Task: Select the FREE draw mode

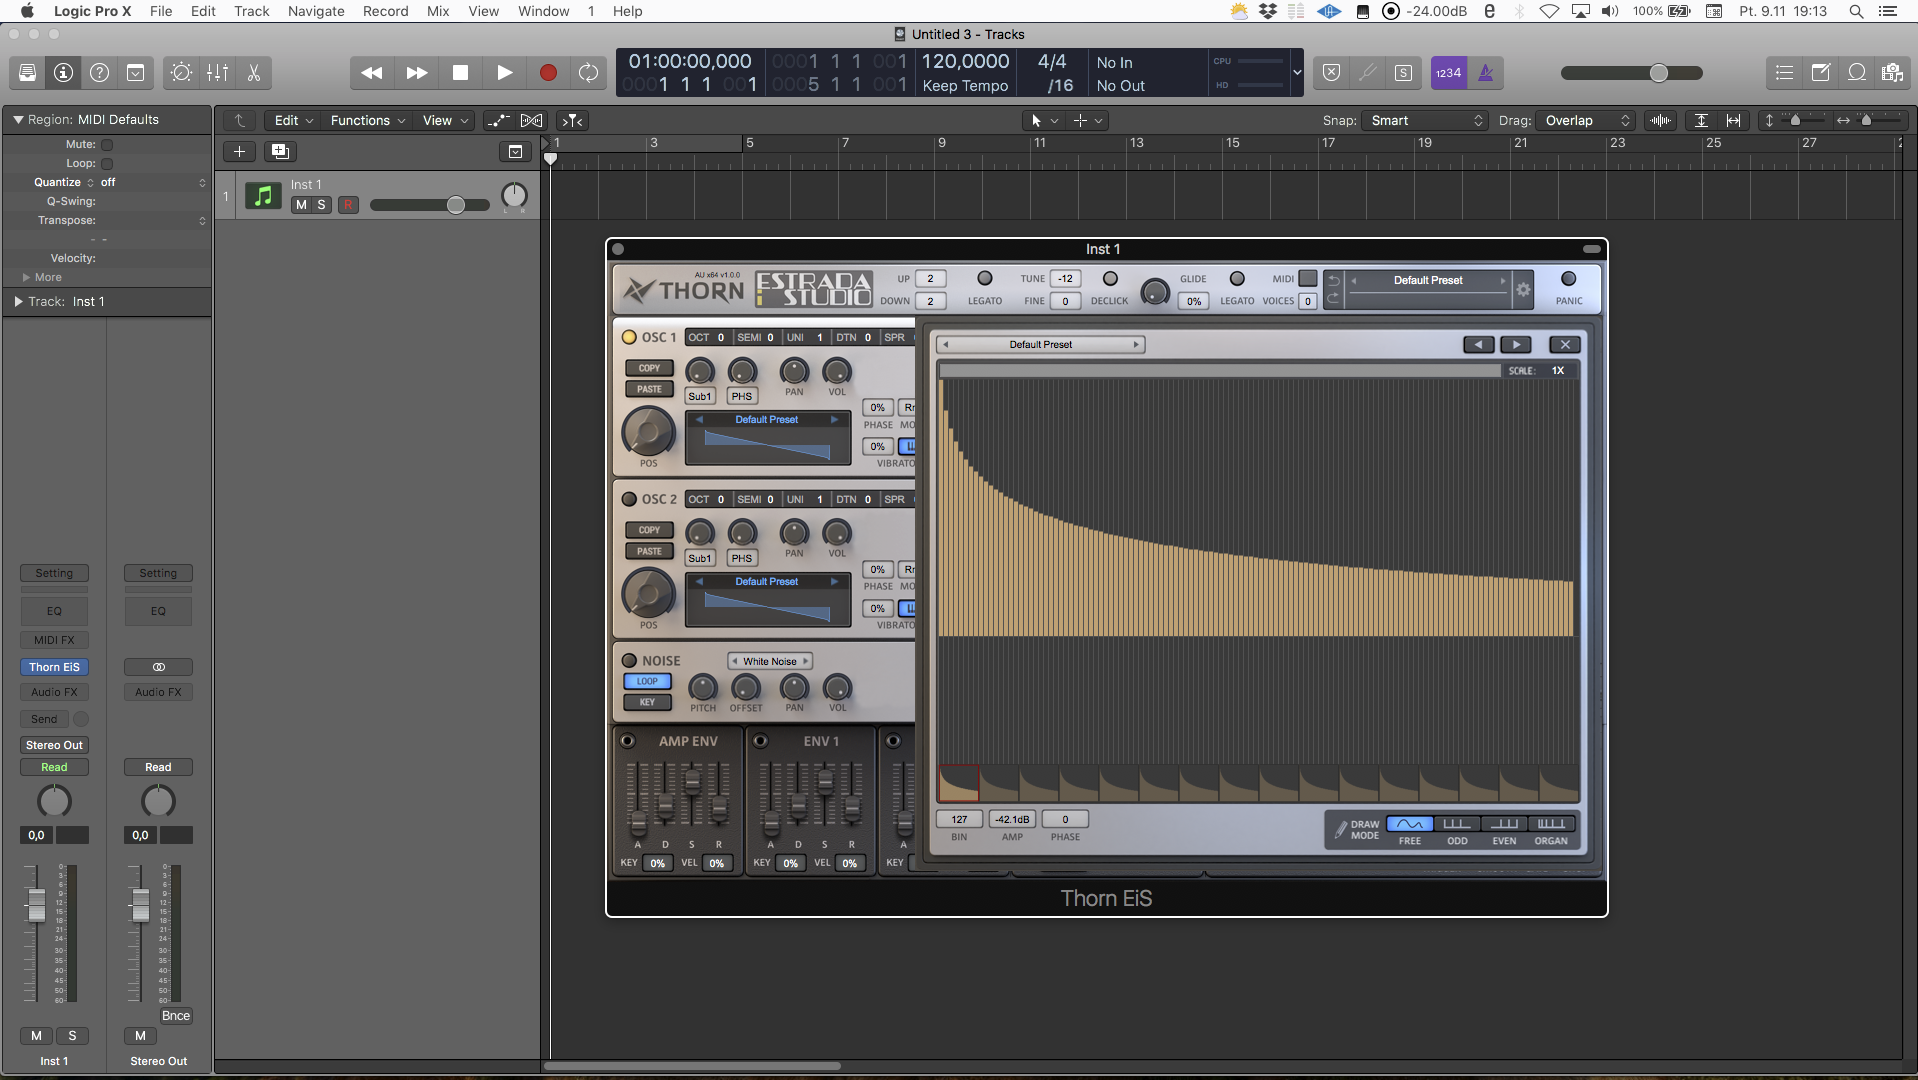Action: pos(1410,825)
